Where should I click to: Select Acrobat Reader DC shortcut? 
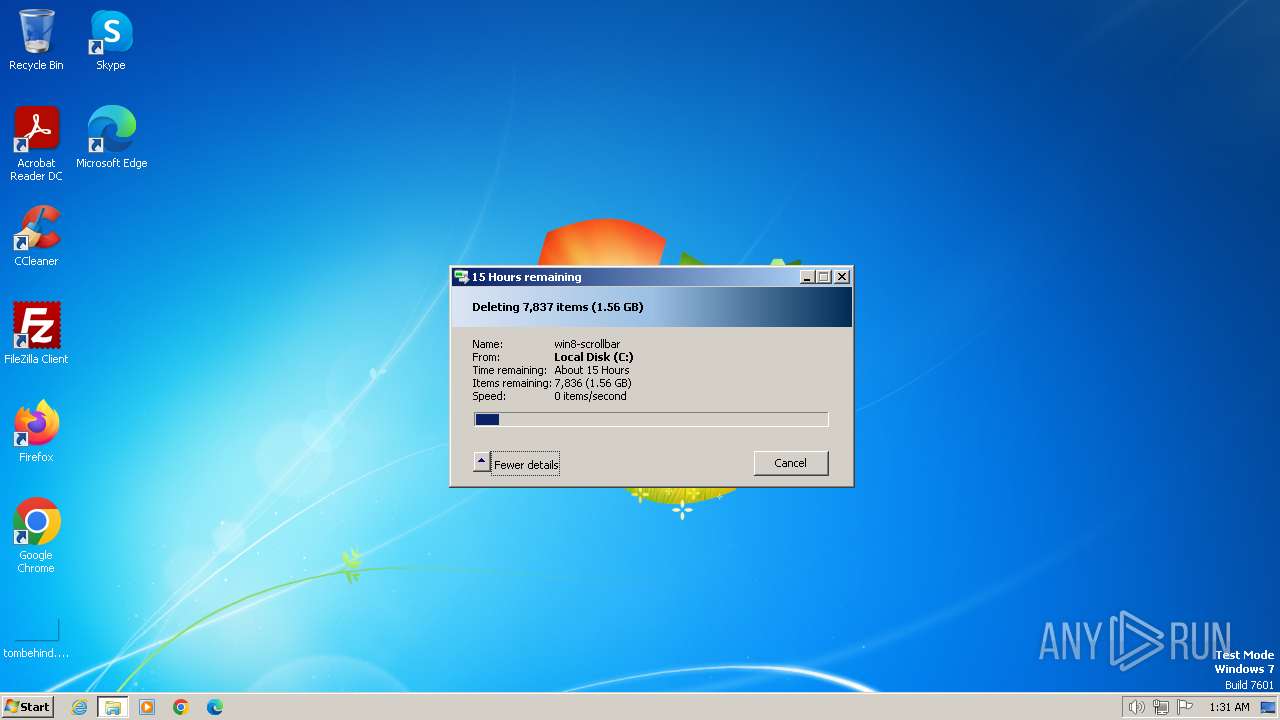[36, 143]
